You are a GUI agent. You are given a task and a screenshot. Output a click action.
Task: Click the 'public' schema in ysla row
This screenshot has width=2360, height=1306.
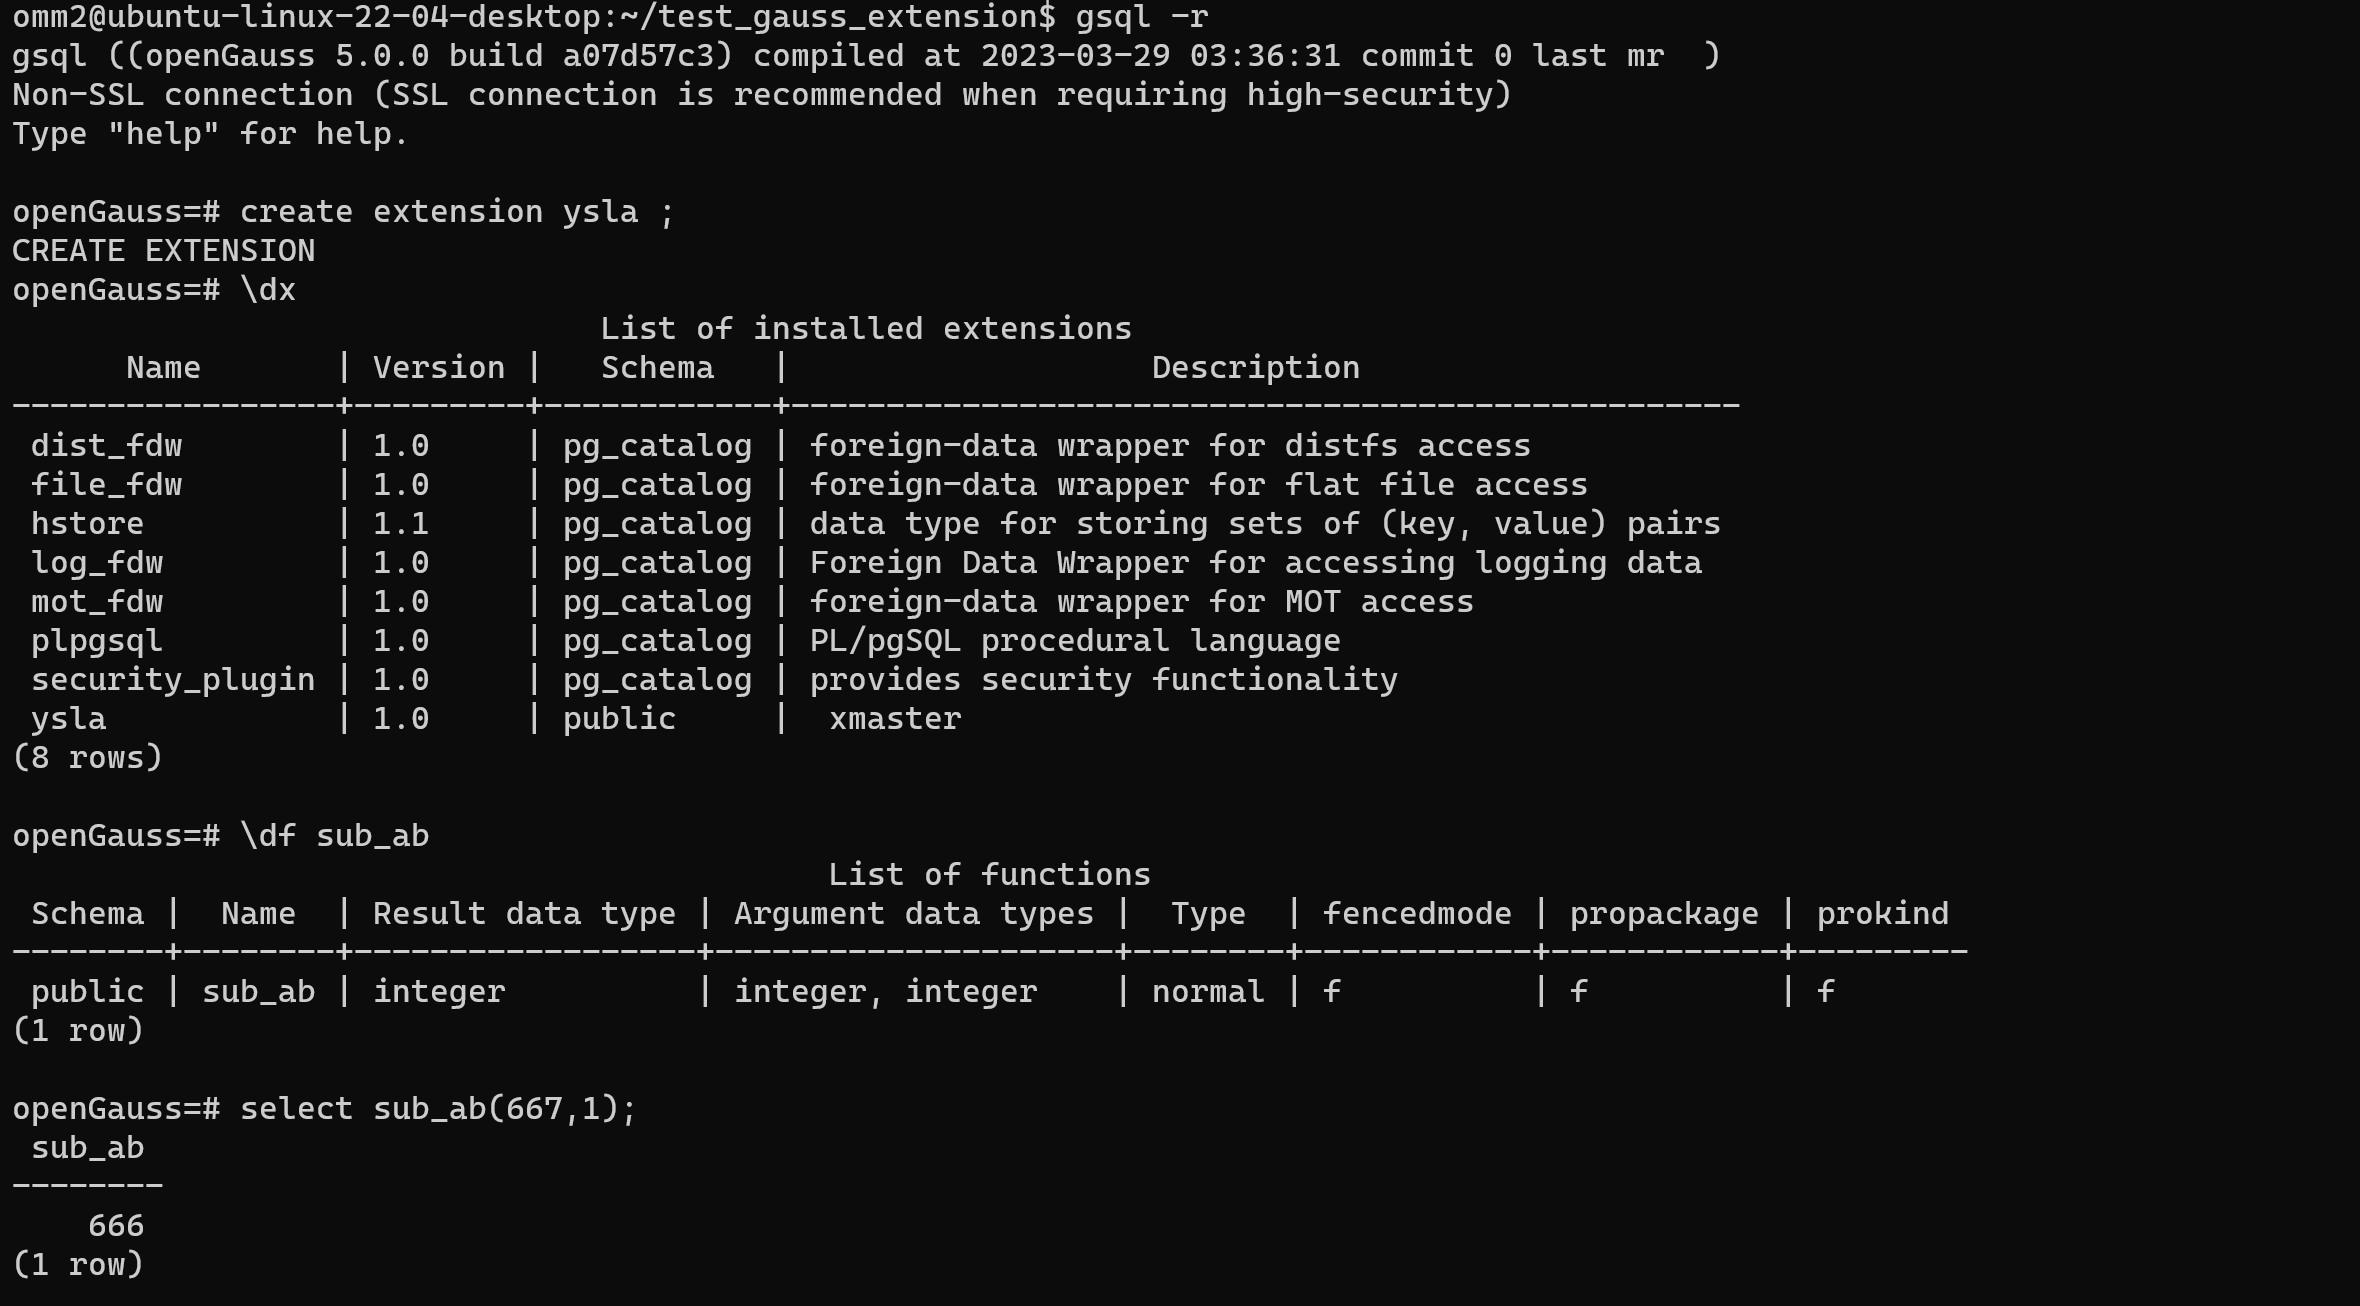click(619, 719)
